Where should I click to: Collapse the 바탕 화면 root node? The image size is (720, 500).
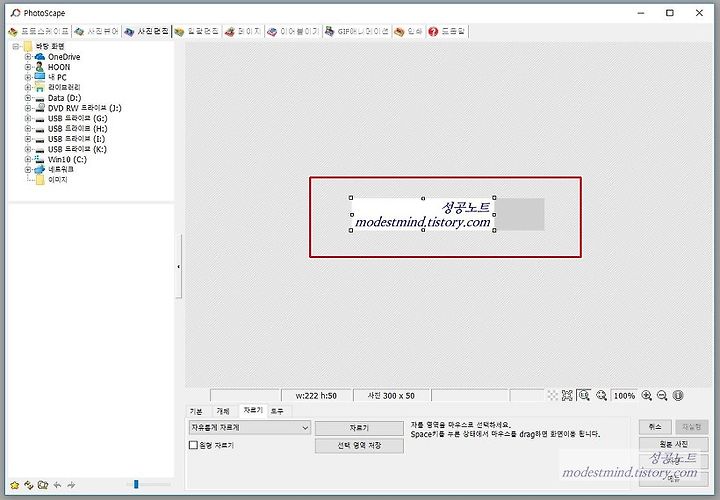coord(16,46)
